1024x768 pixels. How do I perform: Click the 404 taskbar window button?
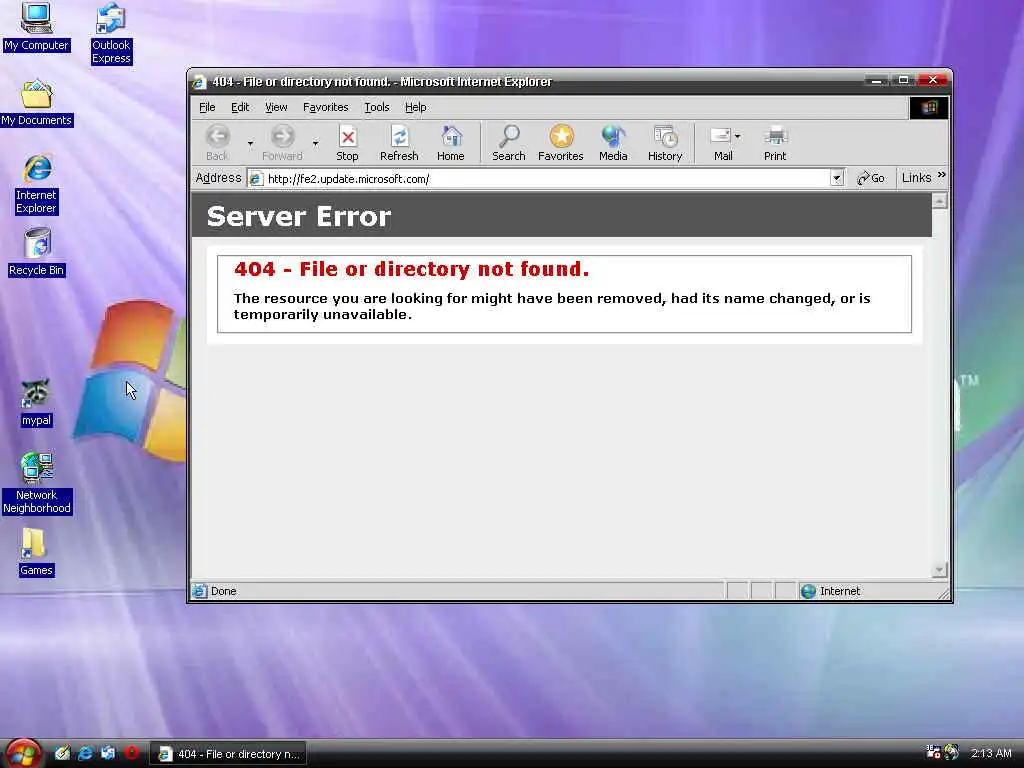coord(229,754)
